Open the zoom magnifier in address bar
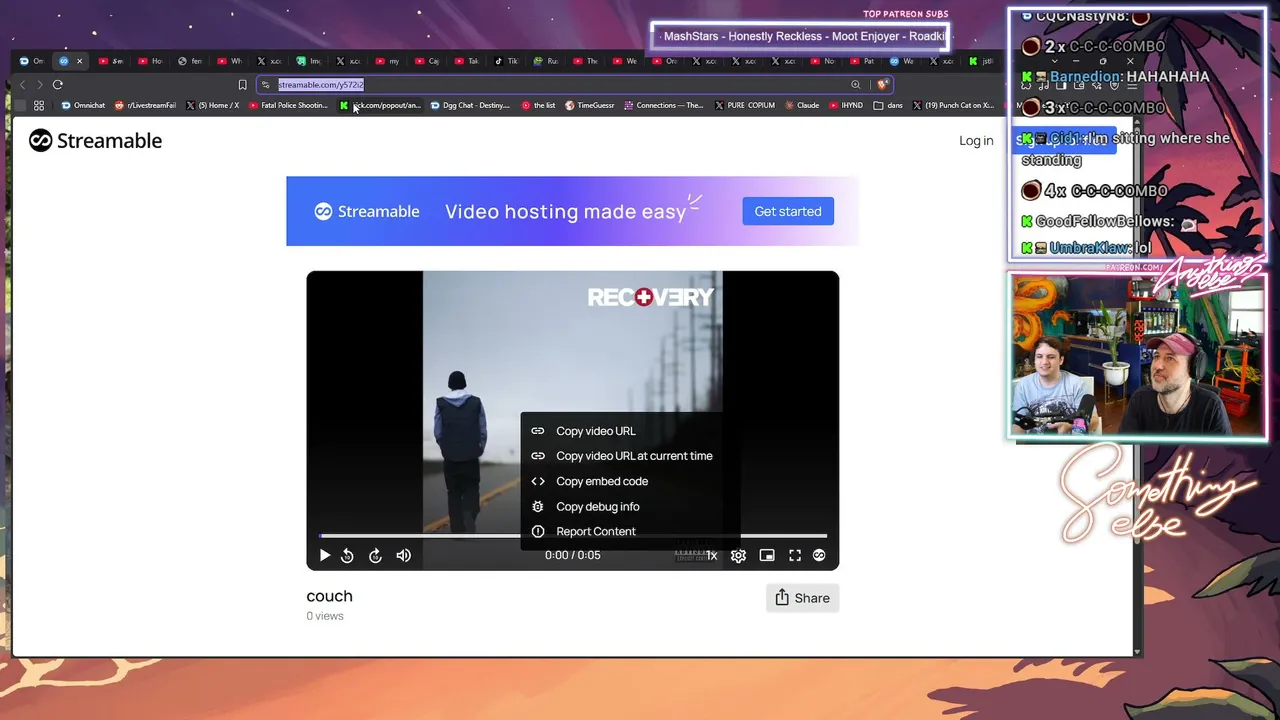This screenshot has height=720, width=1280. pyautogui.click(x=855, y=85)
